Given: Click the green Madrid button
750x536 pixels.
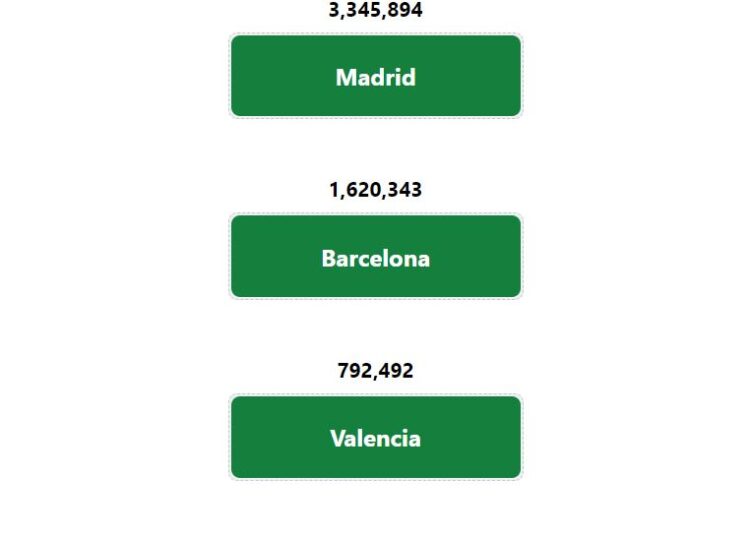Looking at the screenshot, I should coord(375,76).
